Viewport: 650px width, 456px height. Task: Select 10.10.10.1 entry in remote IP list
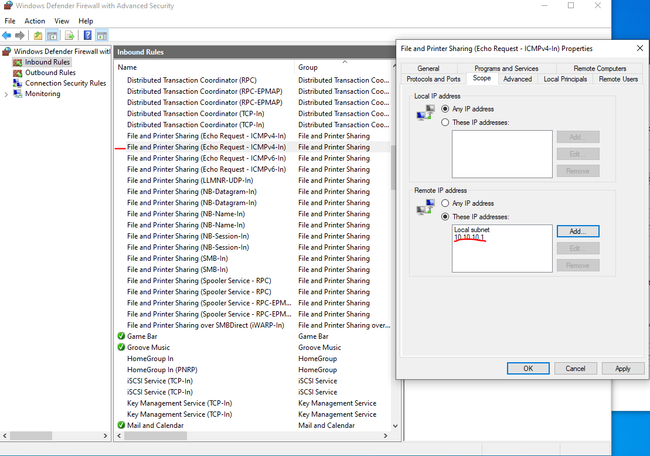pyautogui.click(x=469, y=237)
